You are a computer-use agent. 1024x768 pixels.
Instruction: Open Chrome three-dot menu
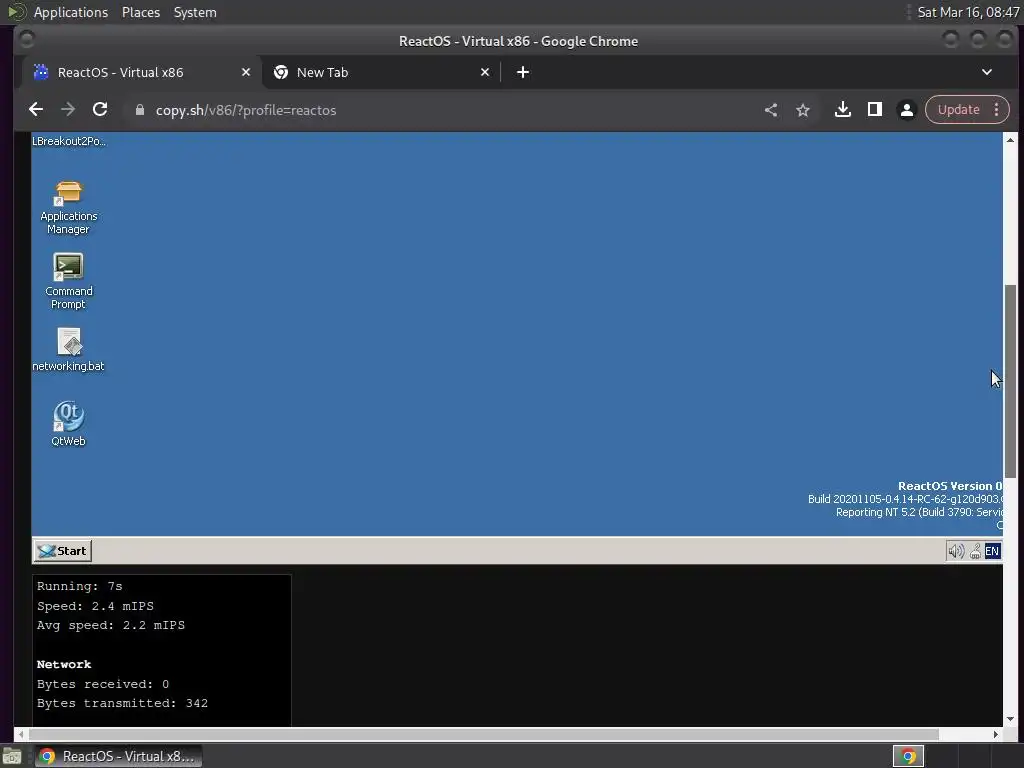click(x=997, y=110)
